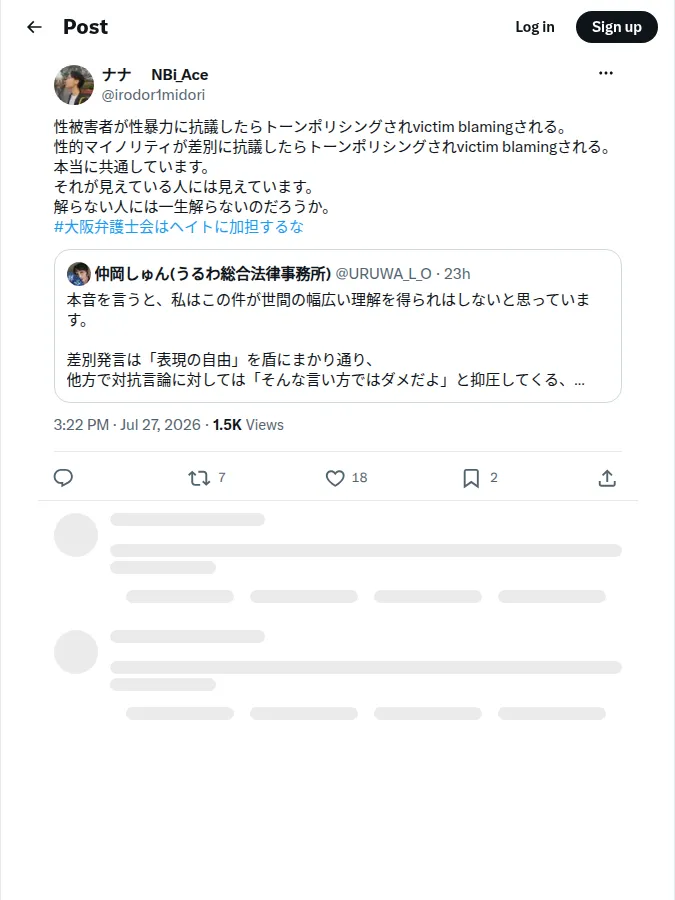Viewport: 675px width, 900px height.
Task: Open ナナ NBi_Ace profile avatar
Action: 74,85
